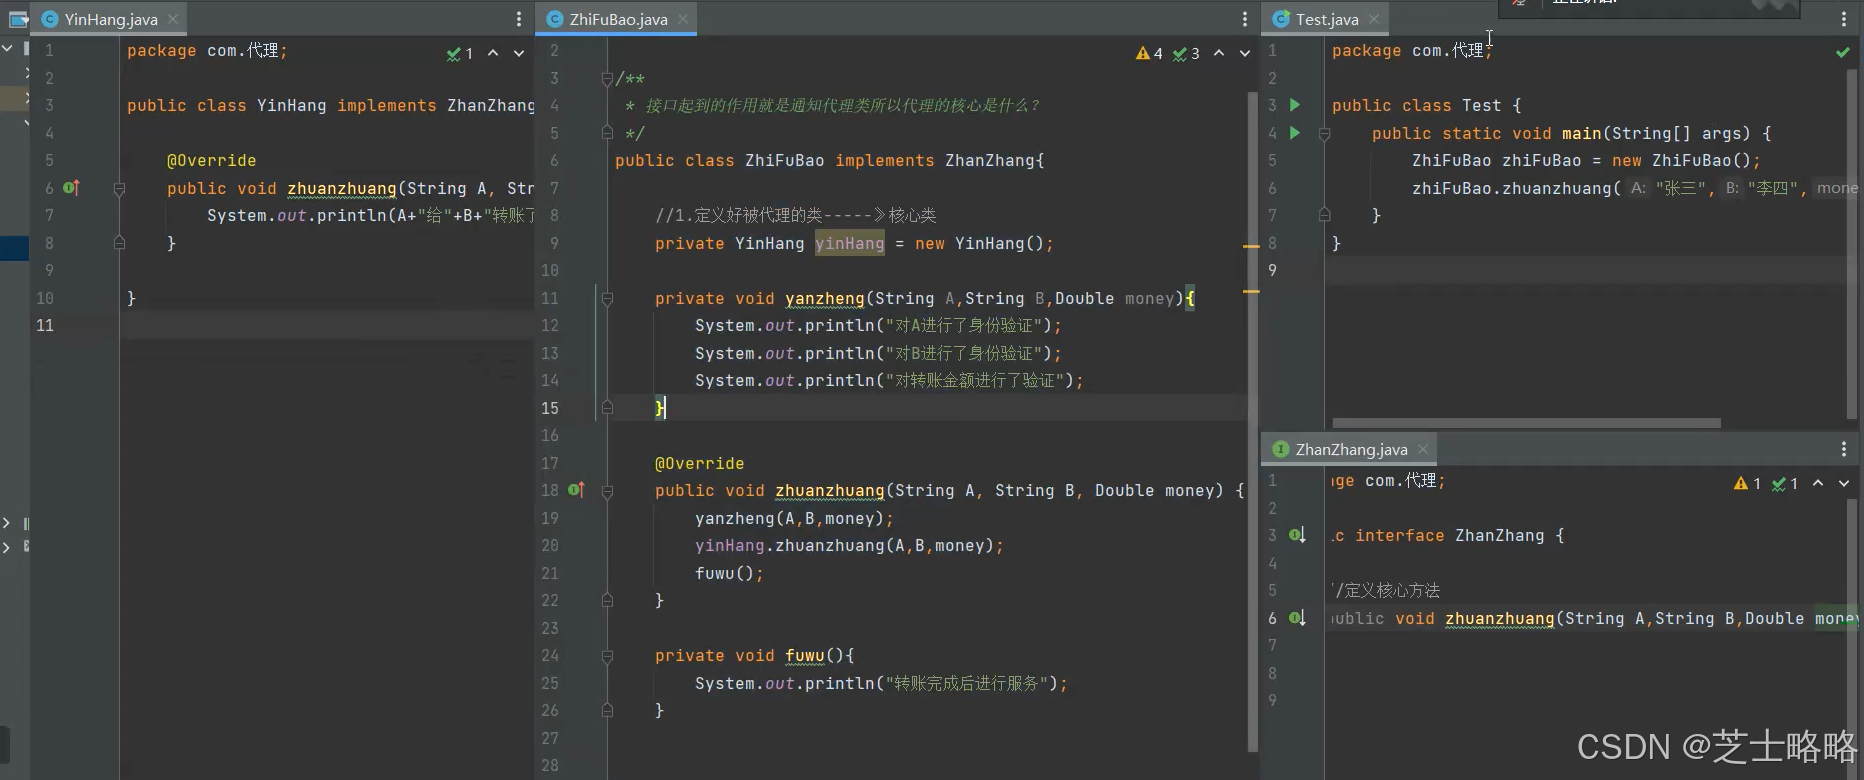The height and width of the screenshot is (780, 1864).
Task: Switch to the YinHang.java tab
Action: 110,19
